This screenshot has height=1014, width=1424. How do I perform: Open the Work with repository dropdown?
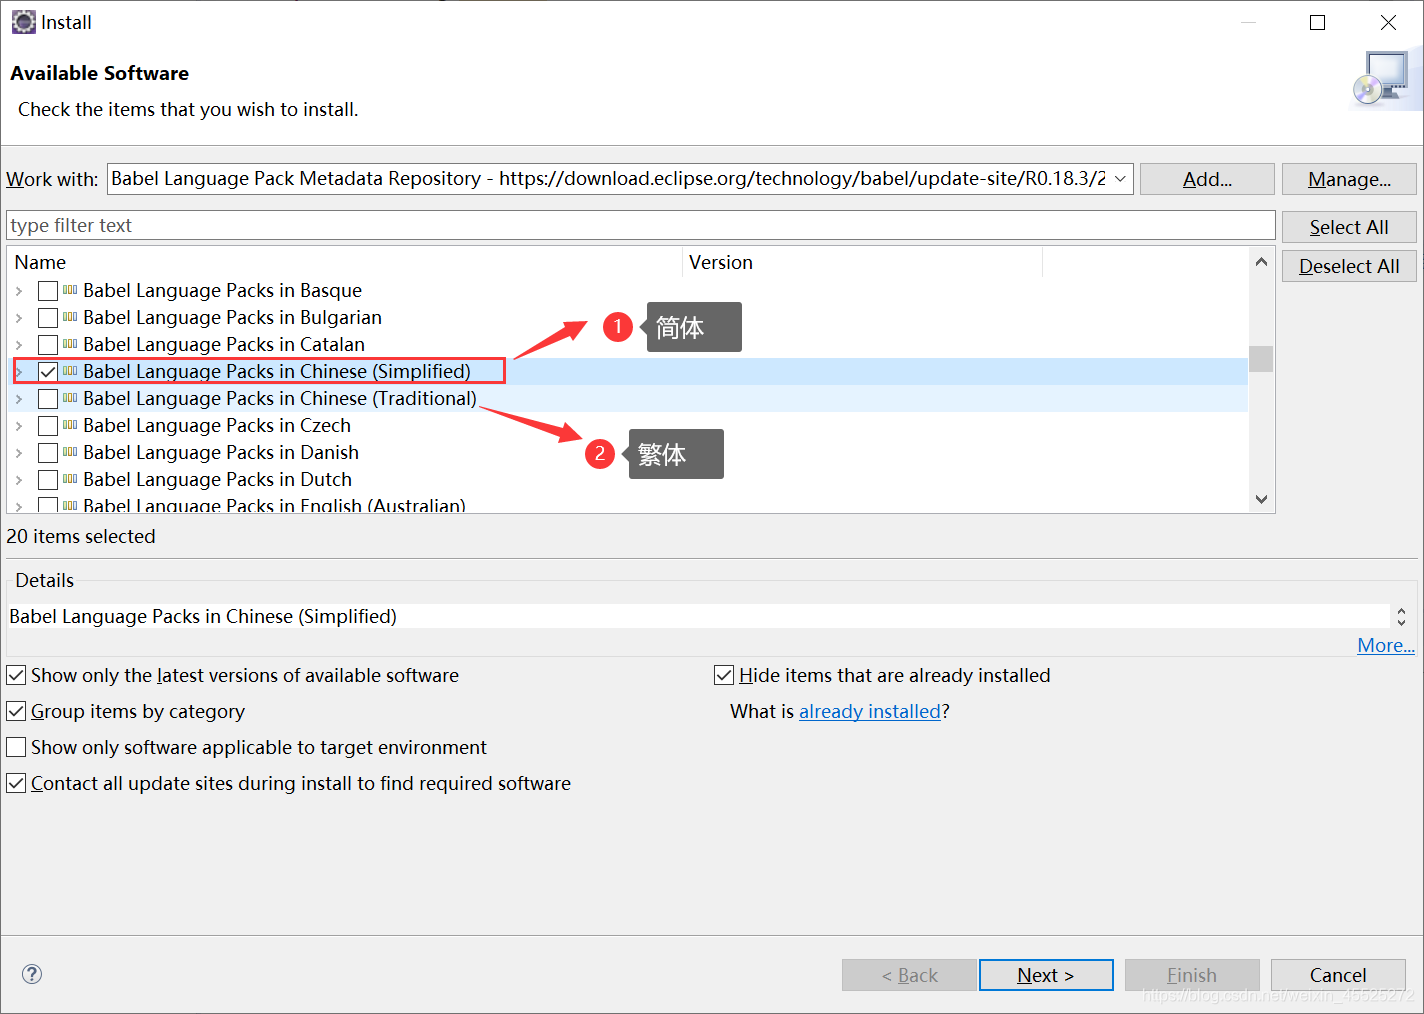pyautogui.click(x=1120, y=179)
